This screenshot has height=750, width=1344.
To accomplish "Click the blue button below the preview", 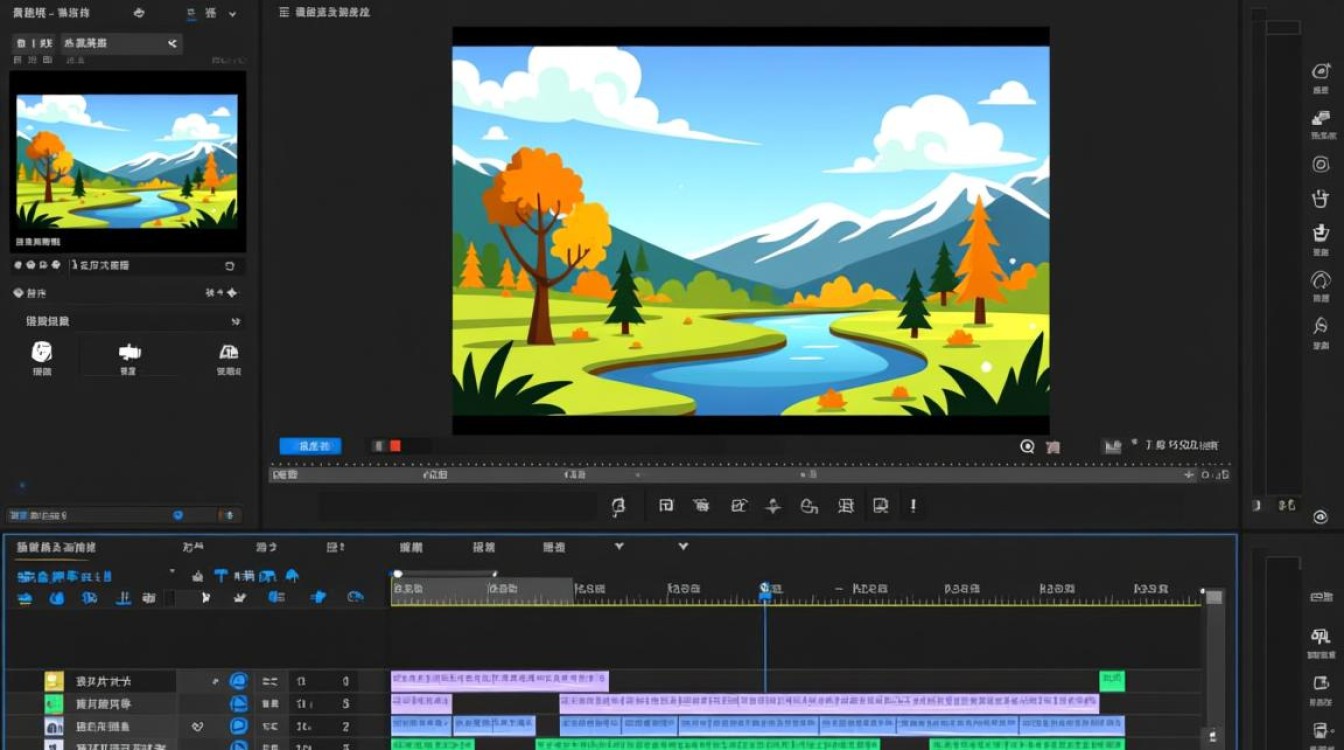I will [310, 446].
